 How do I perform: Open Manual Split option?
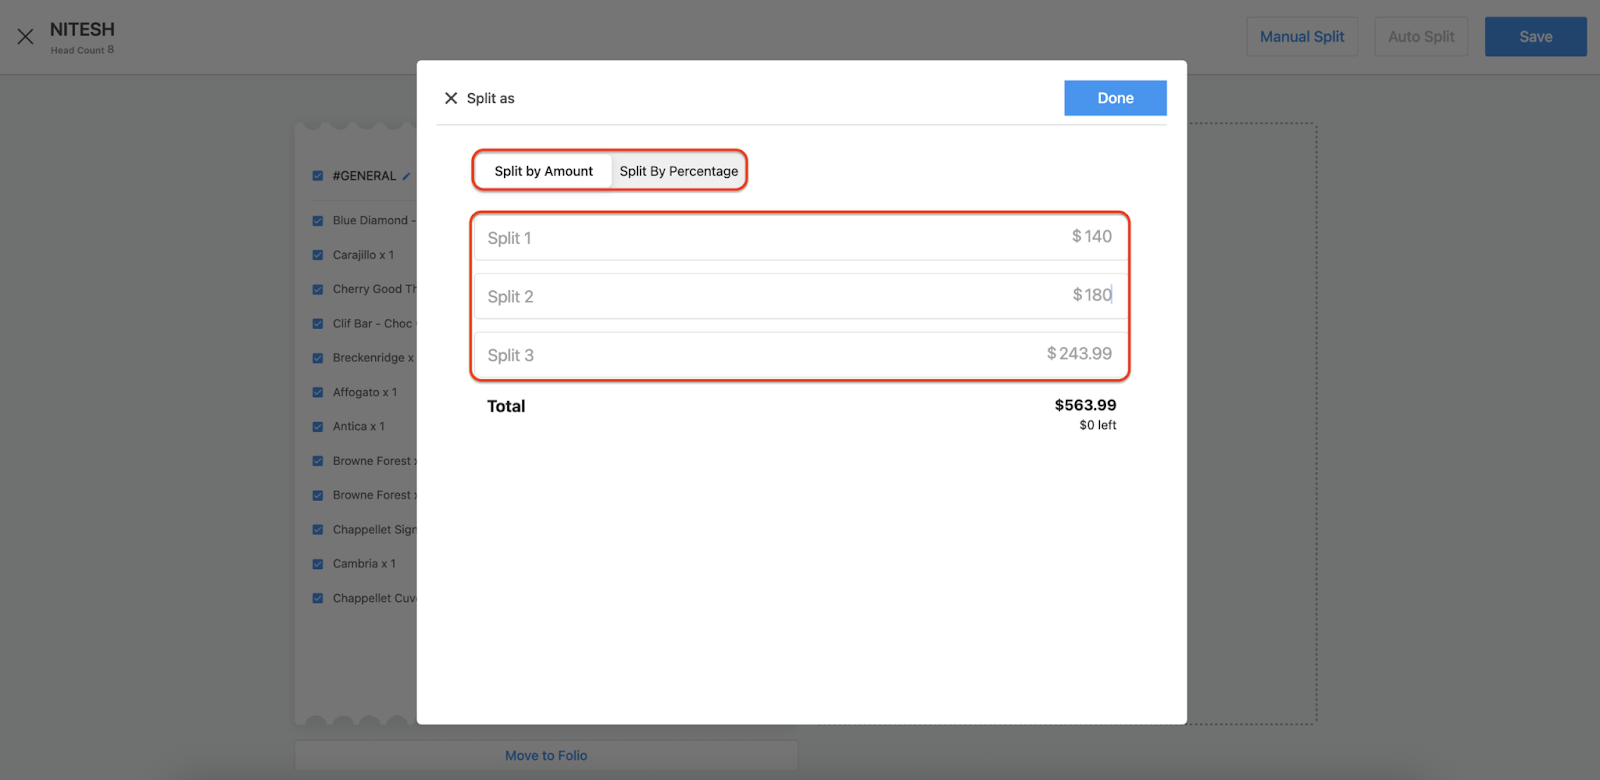tap(1301, 37)
